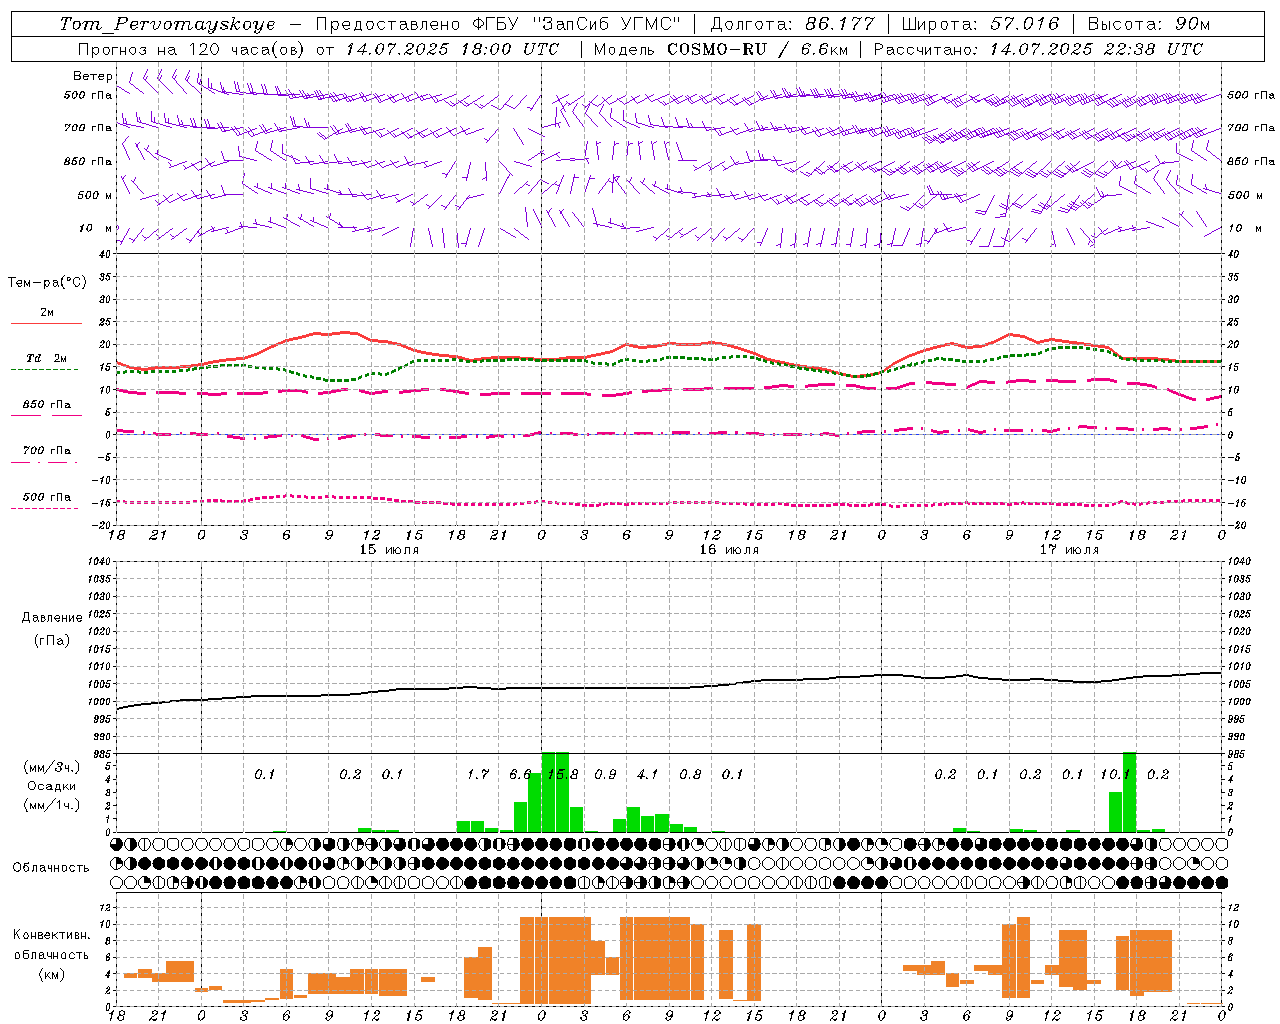The image size is (1280, 1024).
Task: Click the Облачность cloud cover label
Action: 51,868
